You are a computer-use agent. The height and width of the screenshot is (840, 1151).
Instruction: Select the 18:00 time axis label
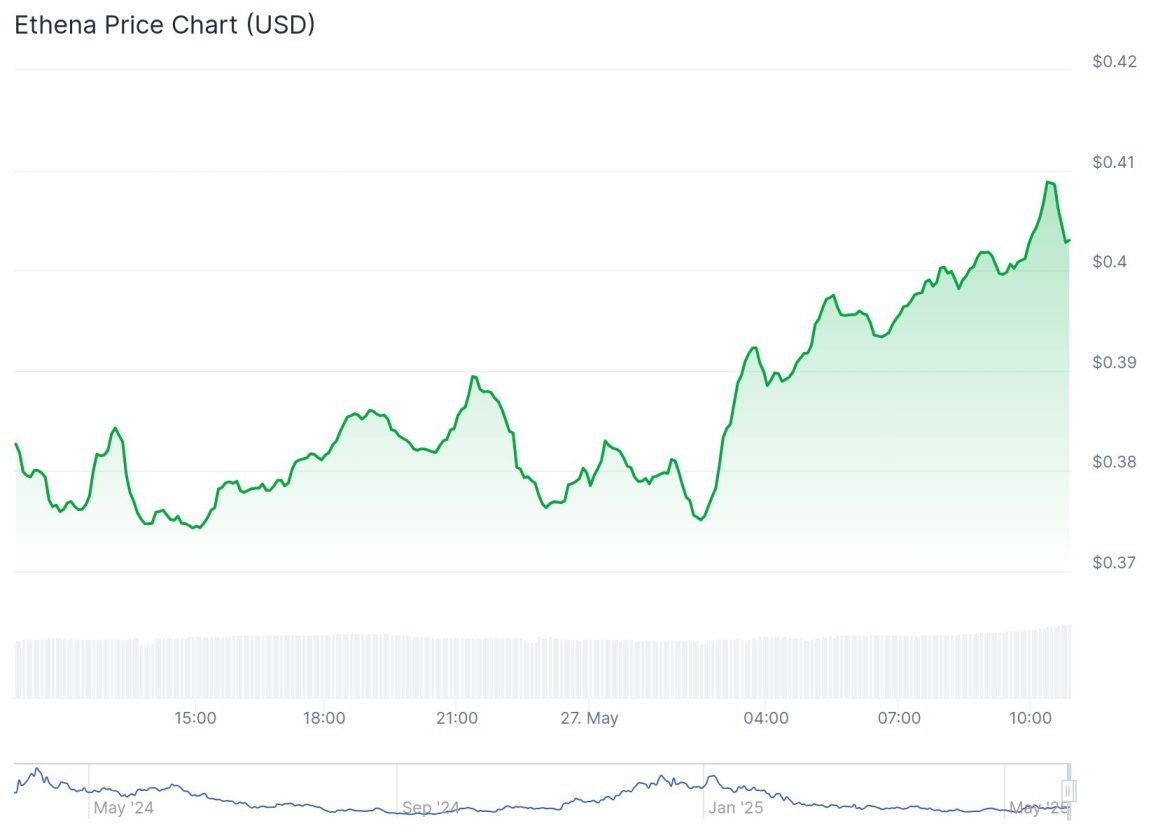point(325,718)
